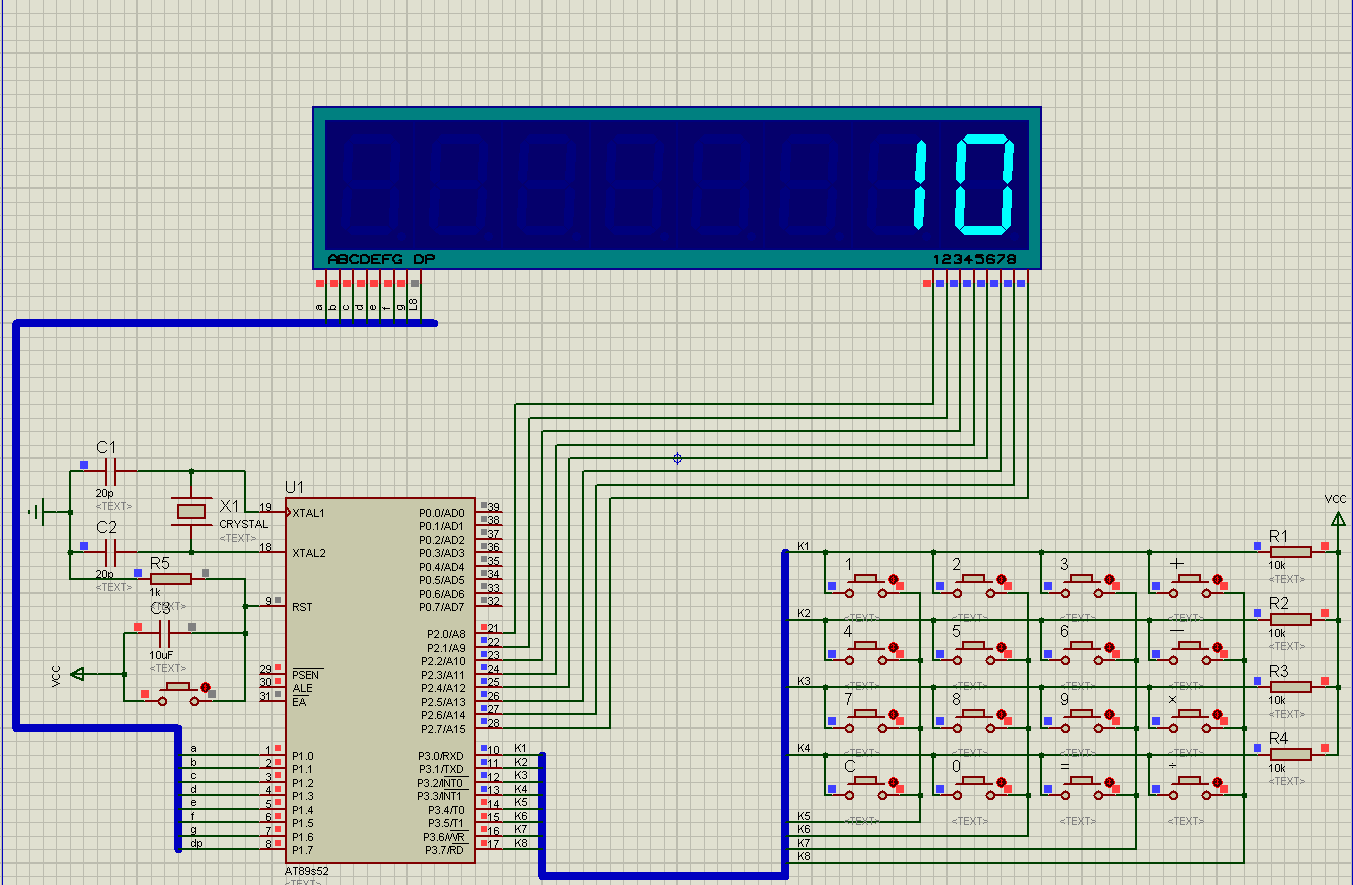Click the P0.0/AD0 pin label
1353x885 pixels.
pyautogui.click(x=442, y=513)
